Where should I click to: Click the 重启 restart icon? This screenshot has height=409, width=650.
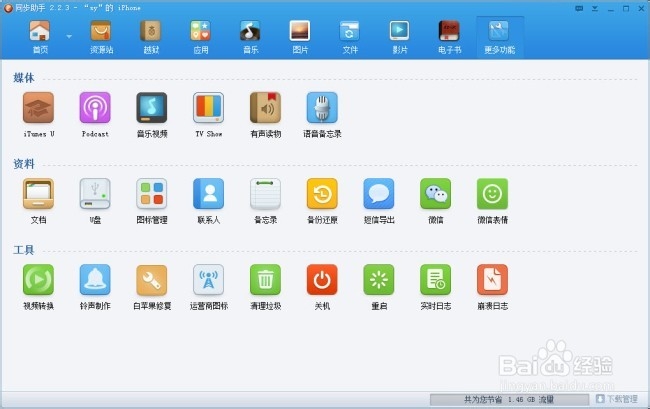(x=379, y=280)
